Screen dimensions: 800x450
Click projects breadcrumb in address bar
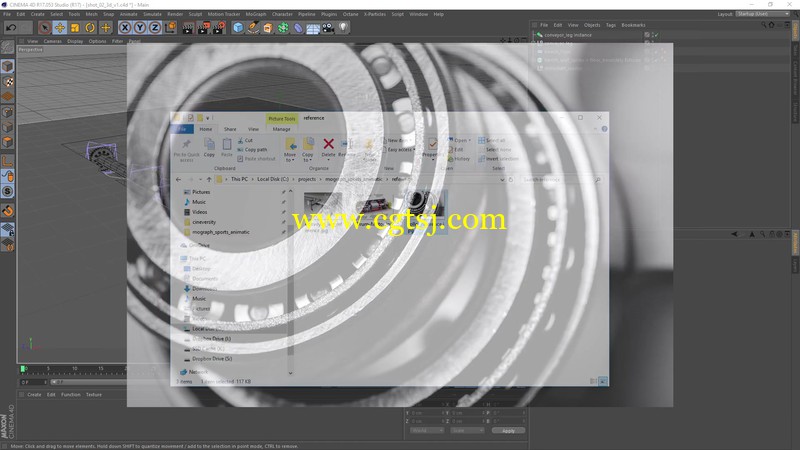(x=307, y=180)
